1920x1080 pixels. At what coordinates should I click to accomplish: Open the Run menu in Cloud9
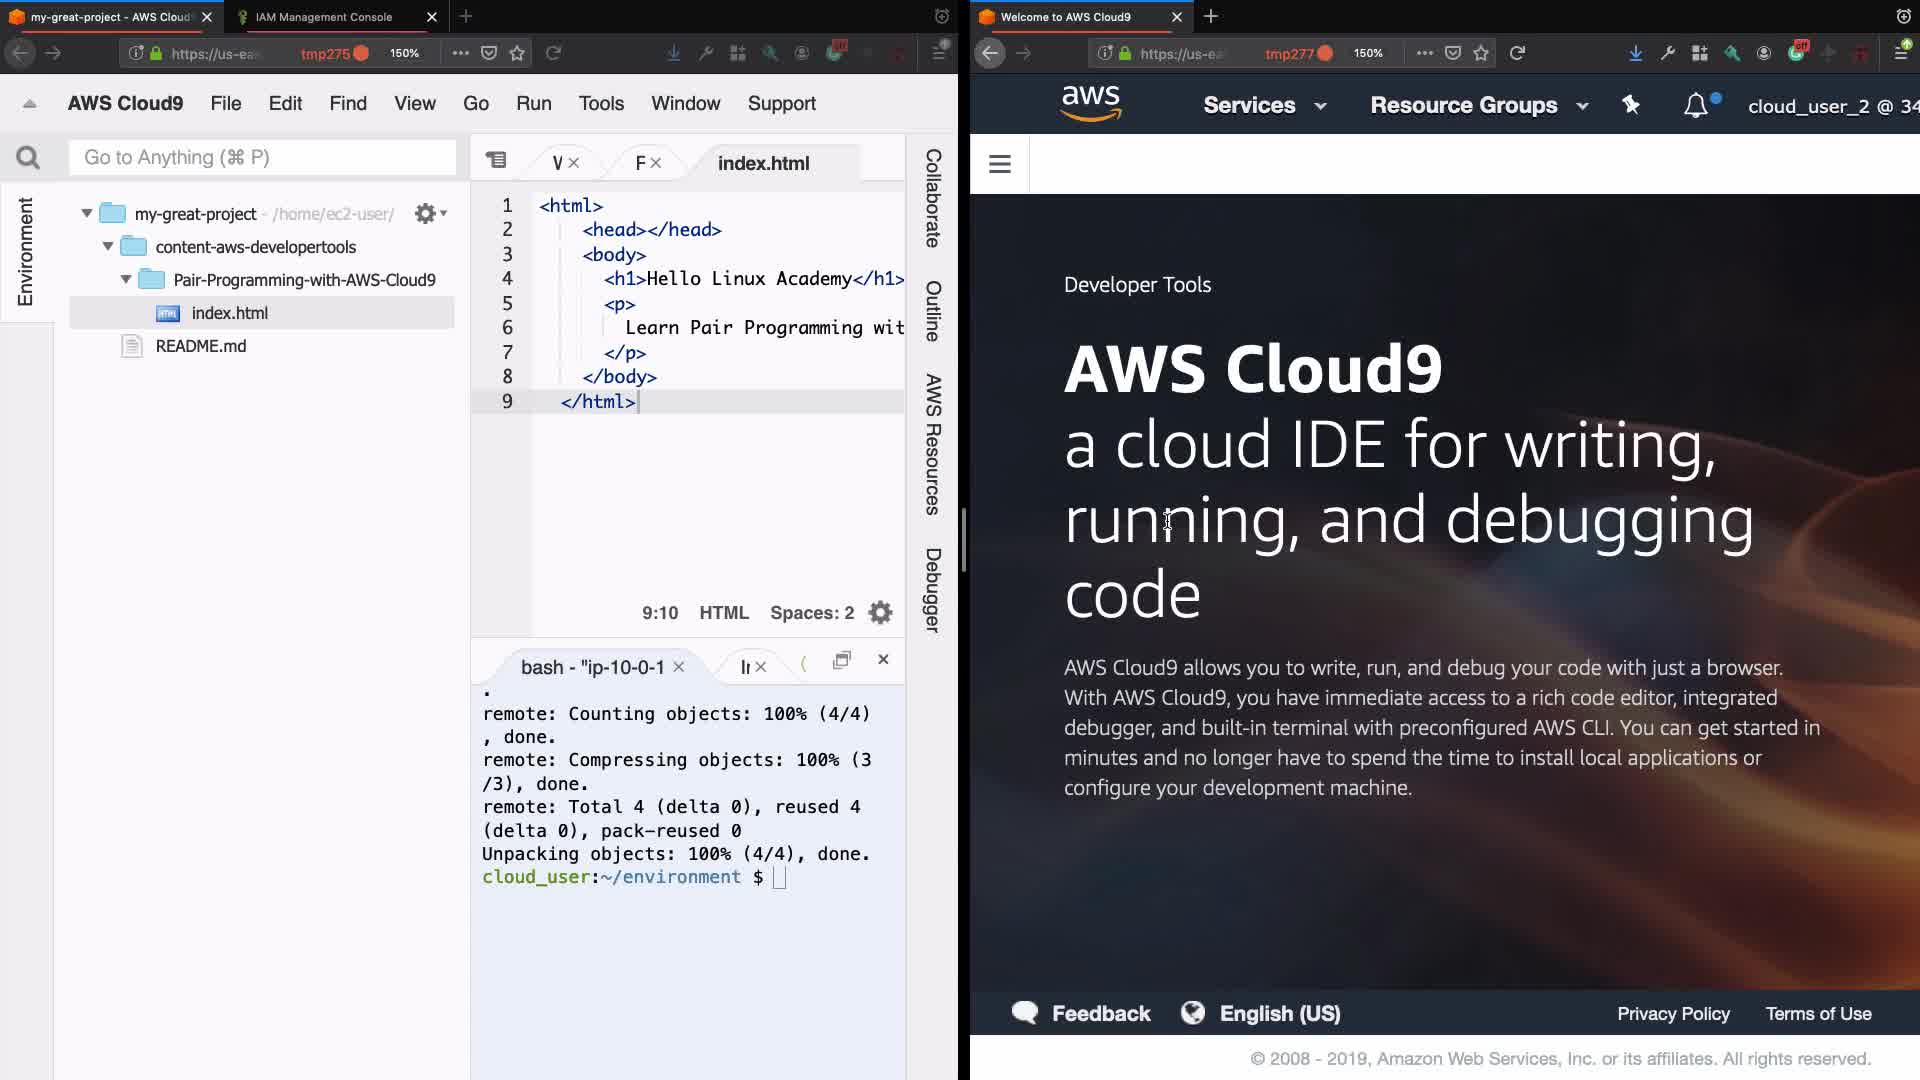[x=533, y=103]
